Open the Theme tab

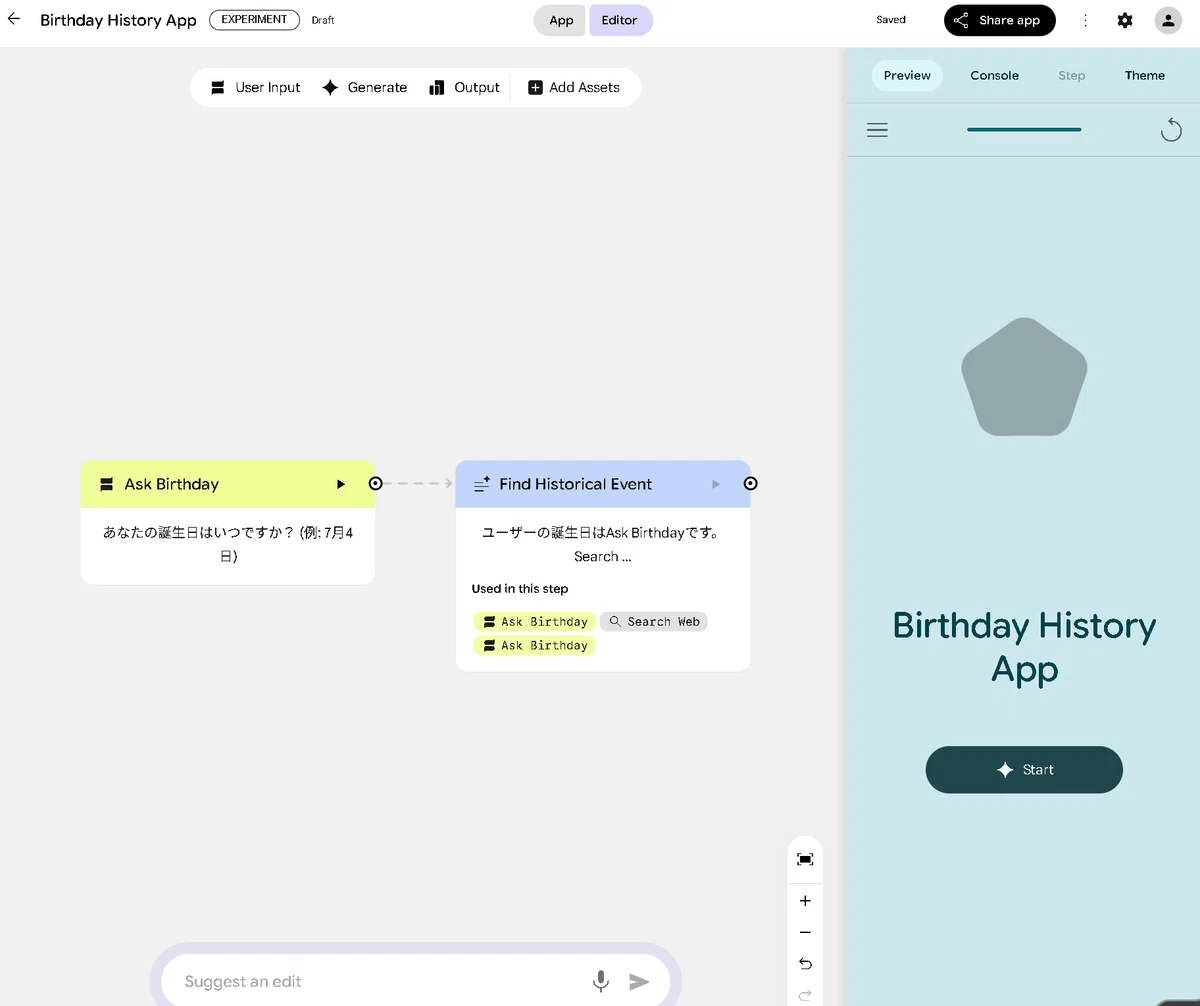click(1145, 75)
